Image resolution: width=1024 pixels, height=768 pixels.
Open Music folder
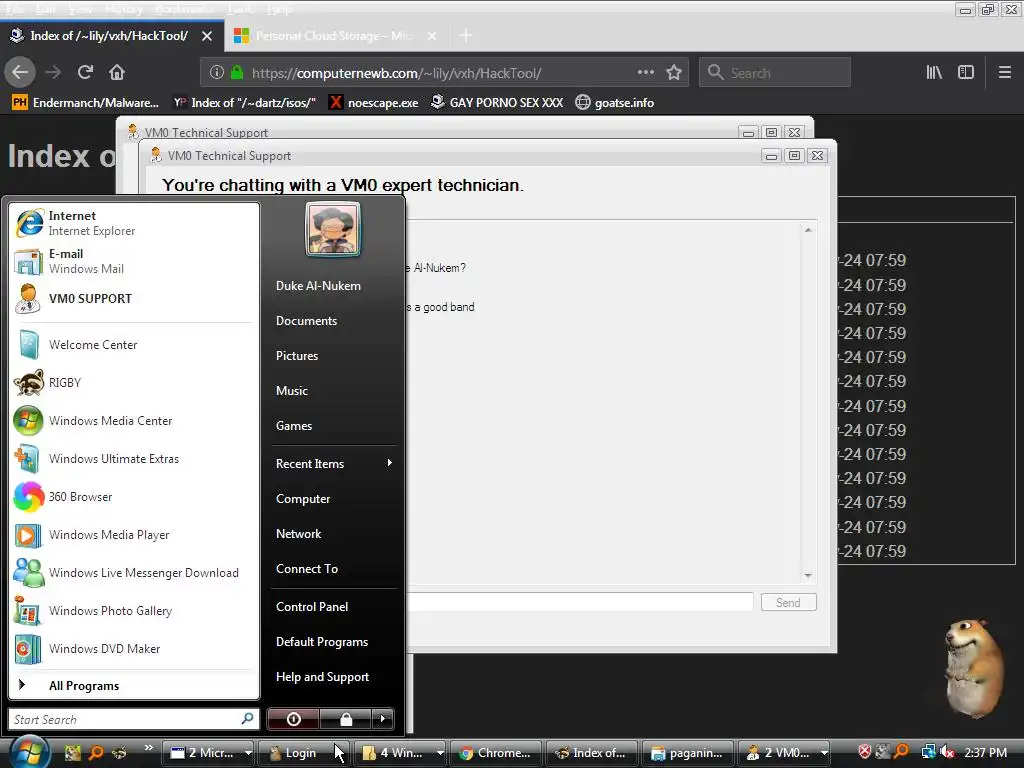(x=334, y=391)
